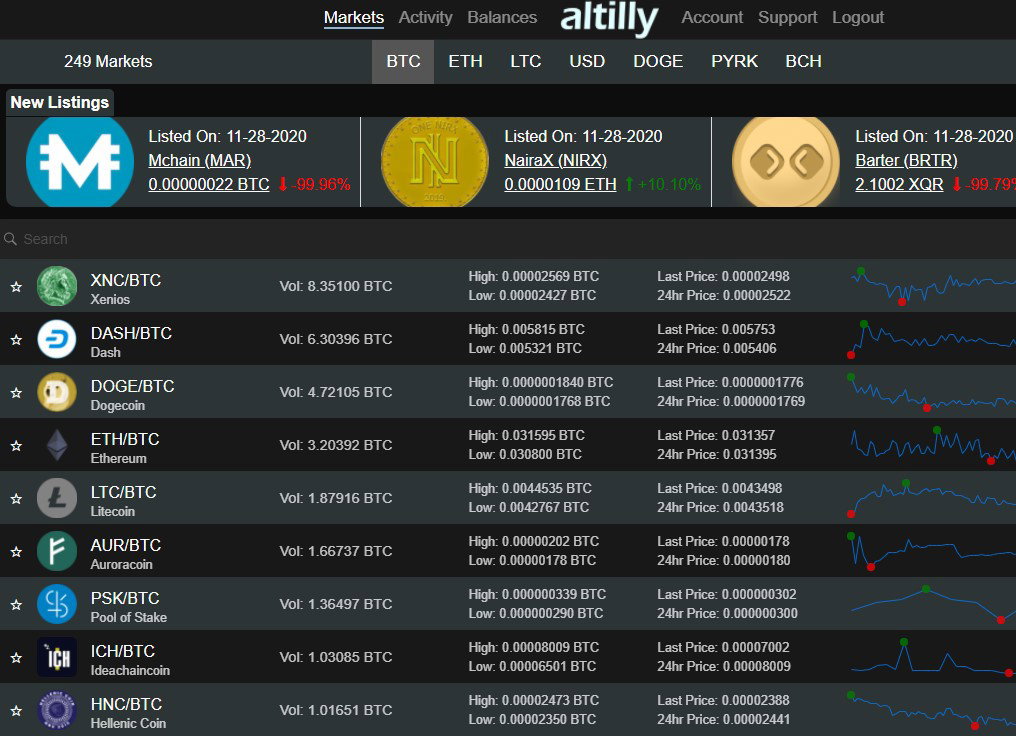
Task: Switch to the DOGE market tab
Action: pos(658,62)
